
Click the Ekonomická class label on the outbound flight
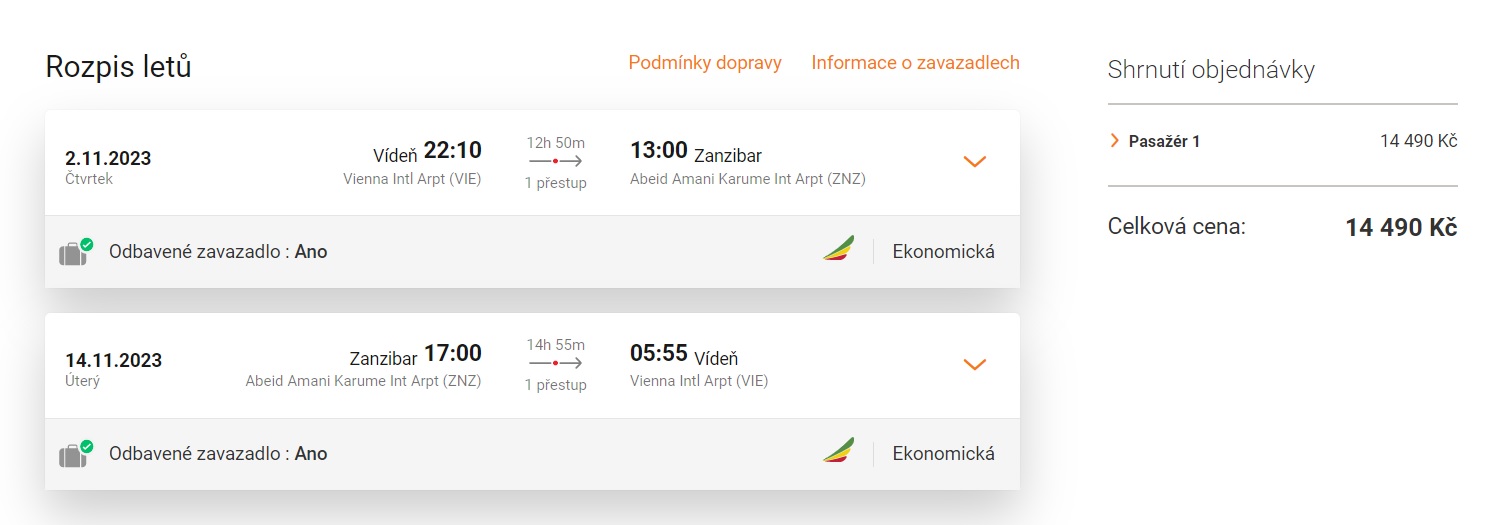click(x=943, y=252)
